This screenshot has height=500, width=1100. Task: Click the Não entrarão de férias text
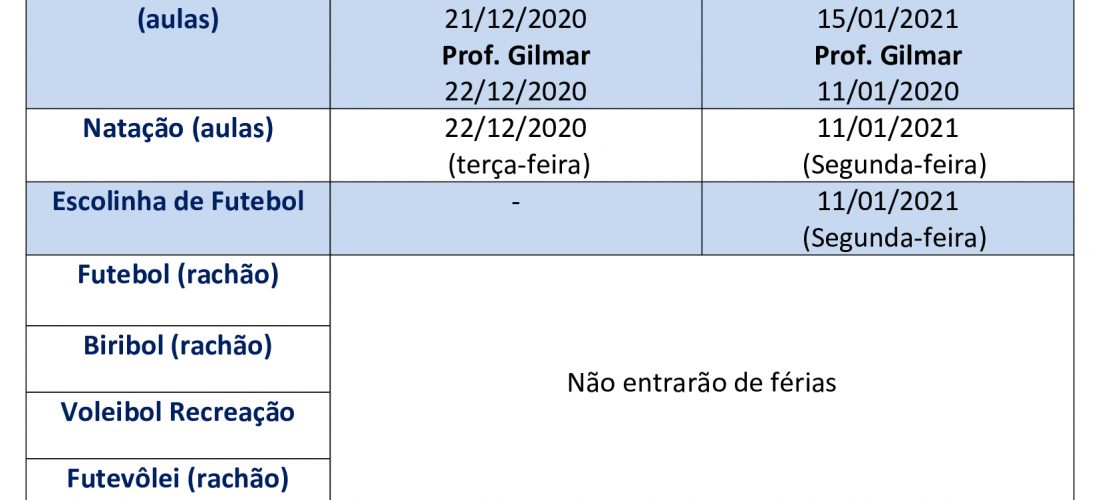tap(702, 384)
